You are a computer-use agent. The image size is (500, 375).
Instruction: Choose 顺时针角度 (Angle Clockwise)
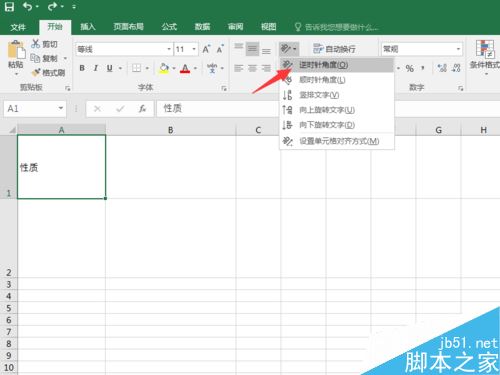337,80
